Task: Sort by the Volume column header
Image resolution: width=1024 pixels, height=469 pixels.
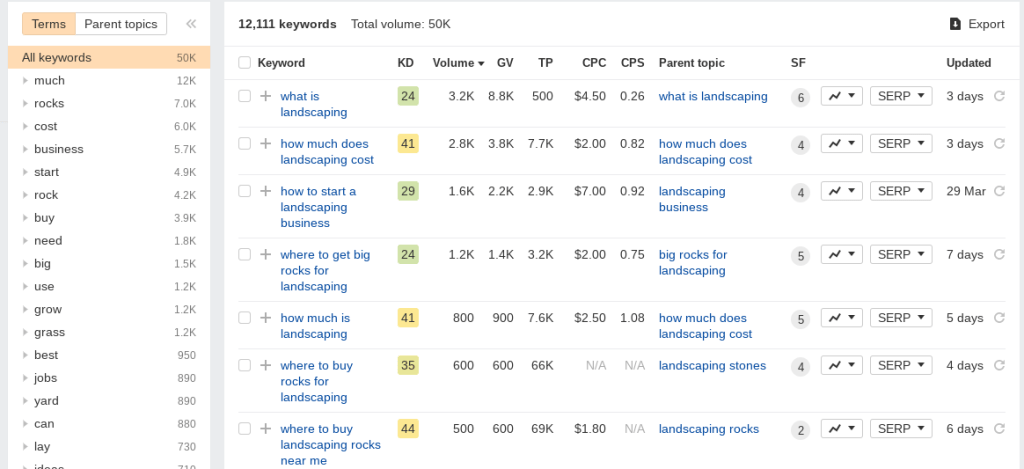Action: pyautogui.click(x=458, y=63)
